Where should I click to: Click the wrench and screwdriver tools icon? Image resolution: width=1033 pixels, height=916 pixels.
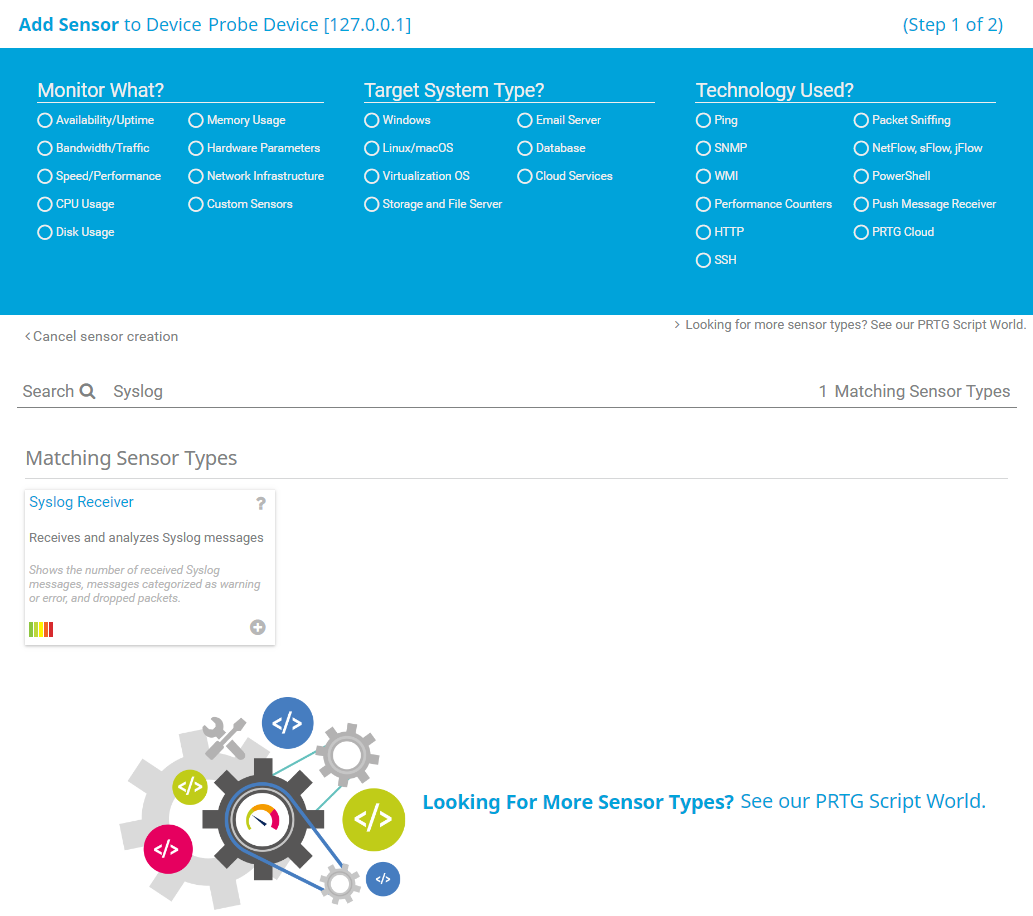click(x=224, y=739)
